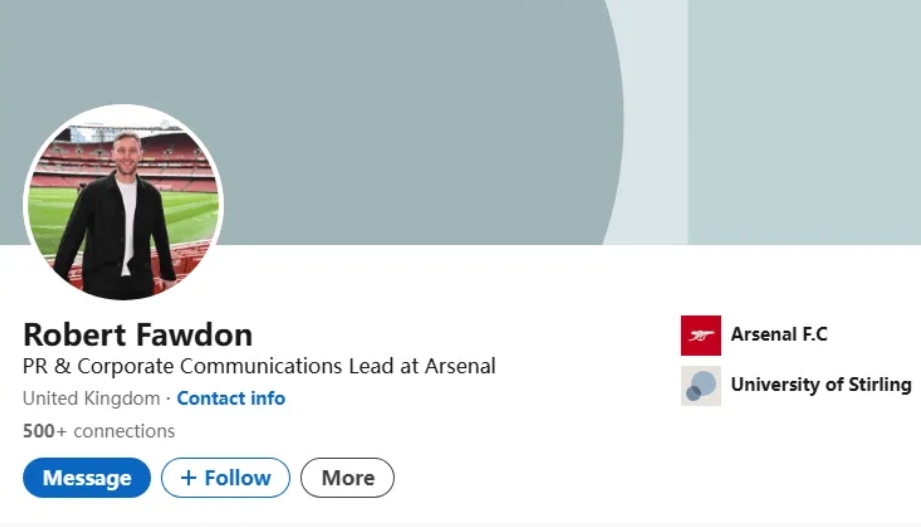The image size is (921, 527).
Task: Click the plus icon on Follow button
Action: pyautogui.click(x=188, y=478)
